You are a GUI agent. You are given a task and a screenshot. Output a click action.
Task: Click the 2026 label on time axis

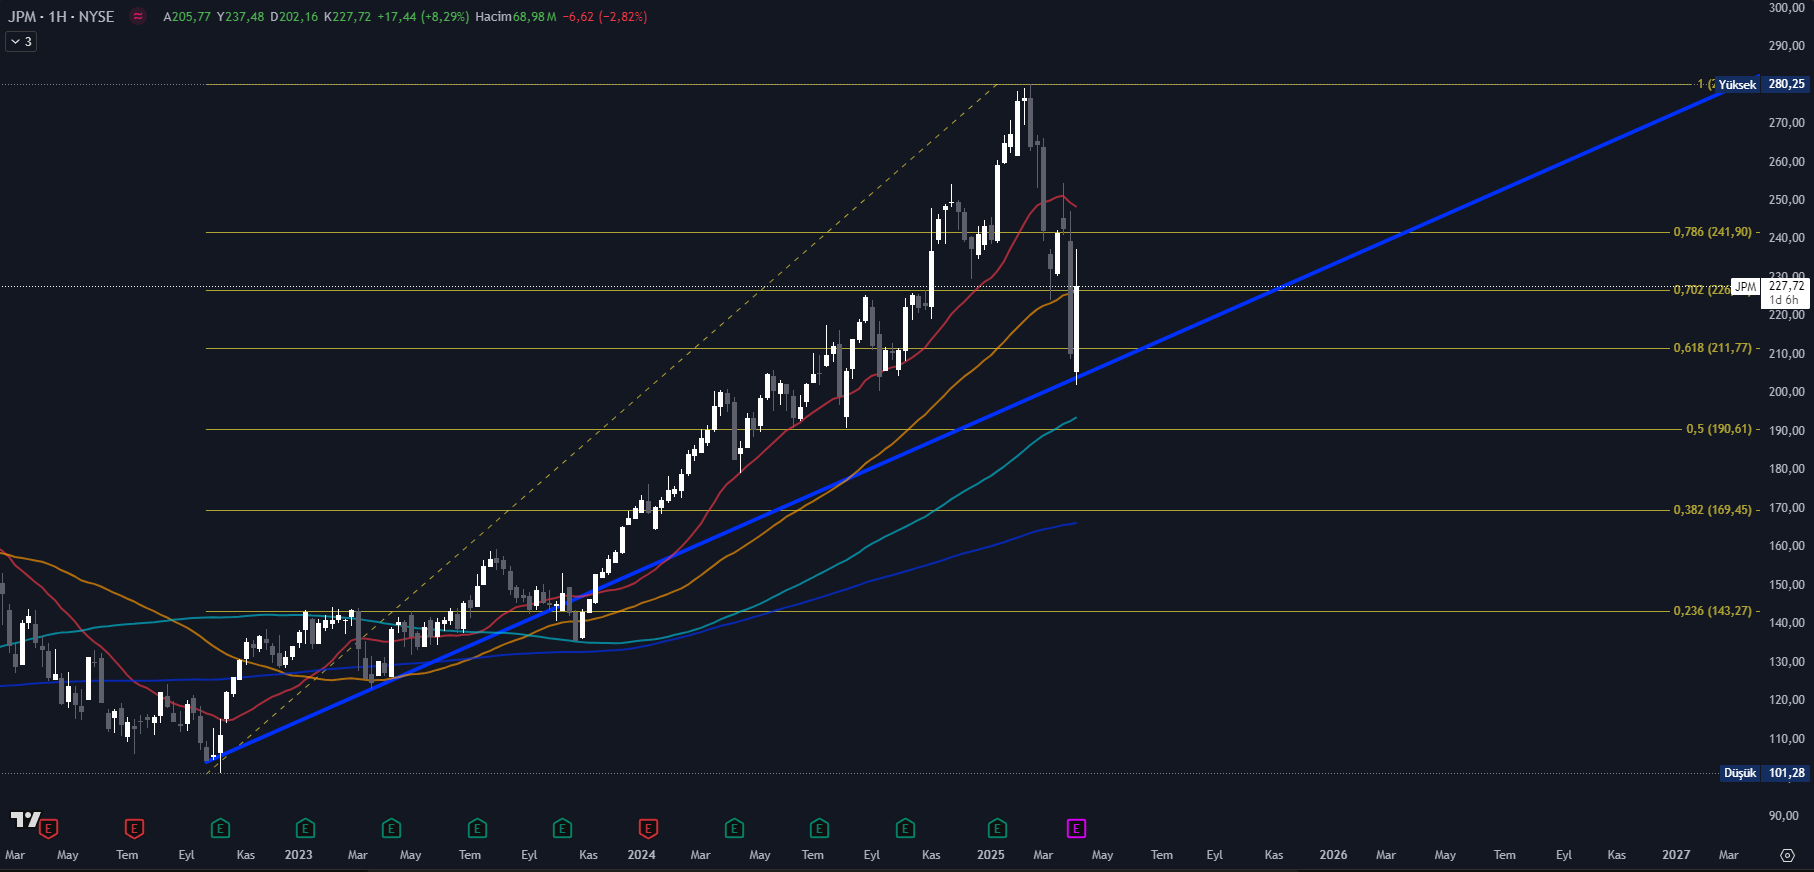[1333, 855]
